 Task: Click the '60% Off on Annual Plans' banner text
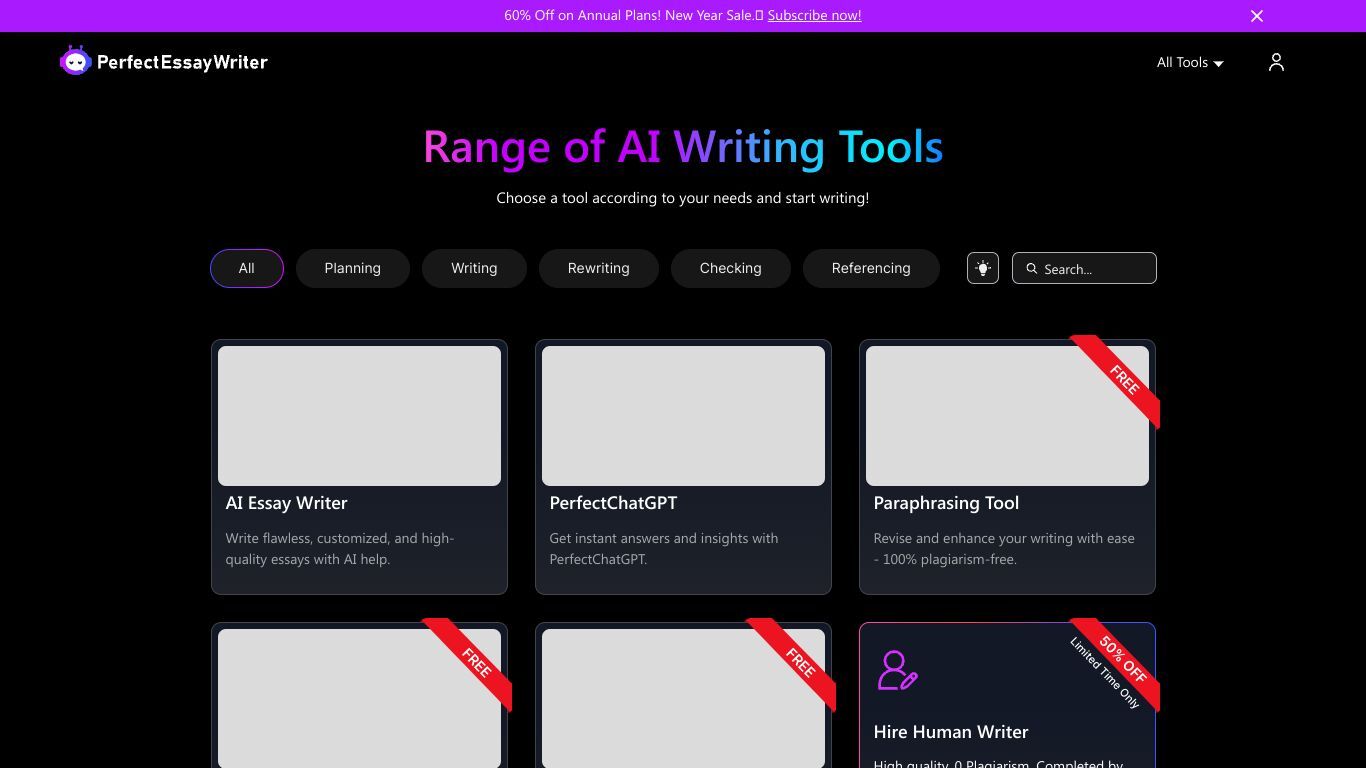633,16
